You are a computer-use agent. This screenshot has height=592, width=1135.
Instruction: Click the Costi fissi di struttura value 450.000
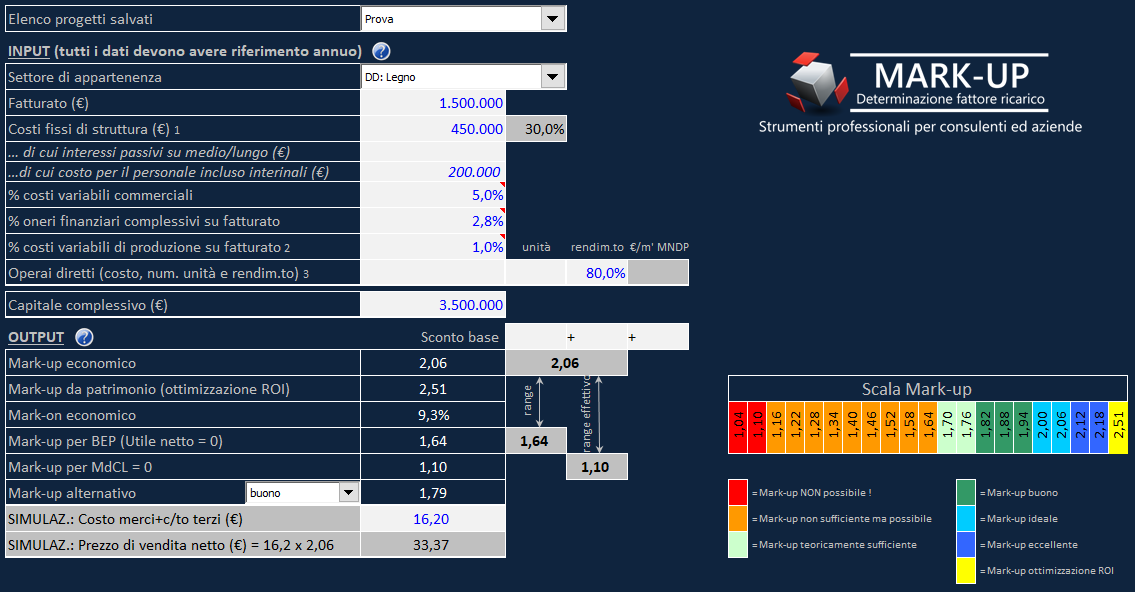point(433,129)
